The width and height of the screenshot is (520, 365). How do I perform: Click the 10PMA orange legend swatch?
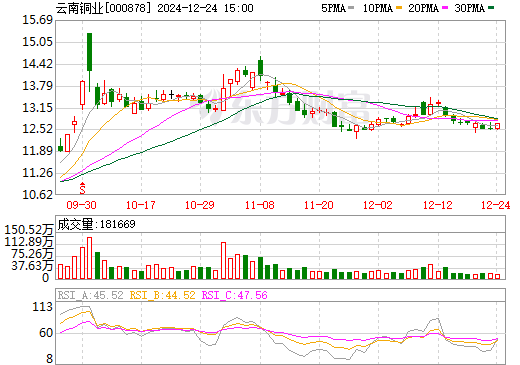[399, 7]
